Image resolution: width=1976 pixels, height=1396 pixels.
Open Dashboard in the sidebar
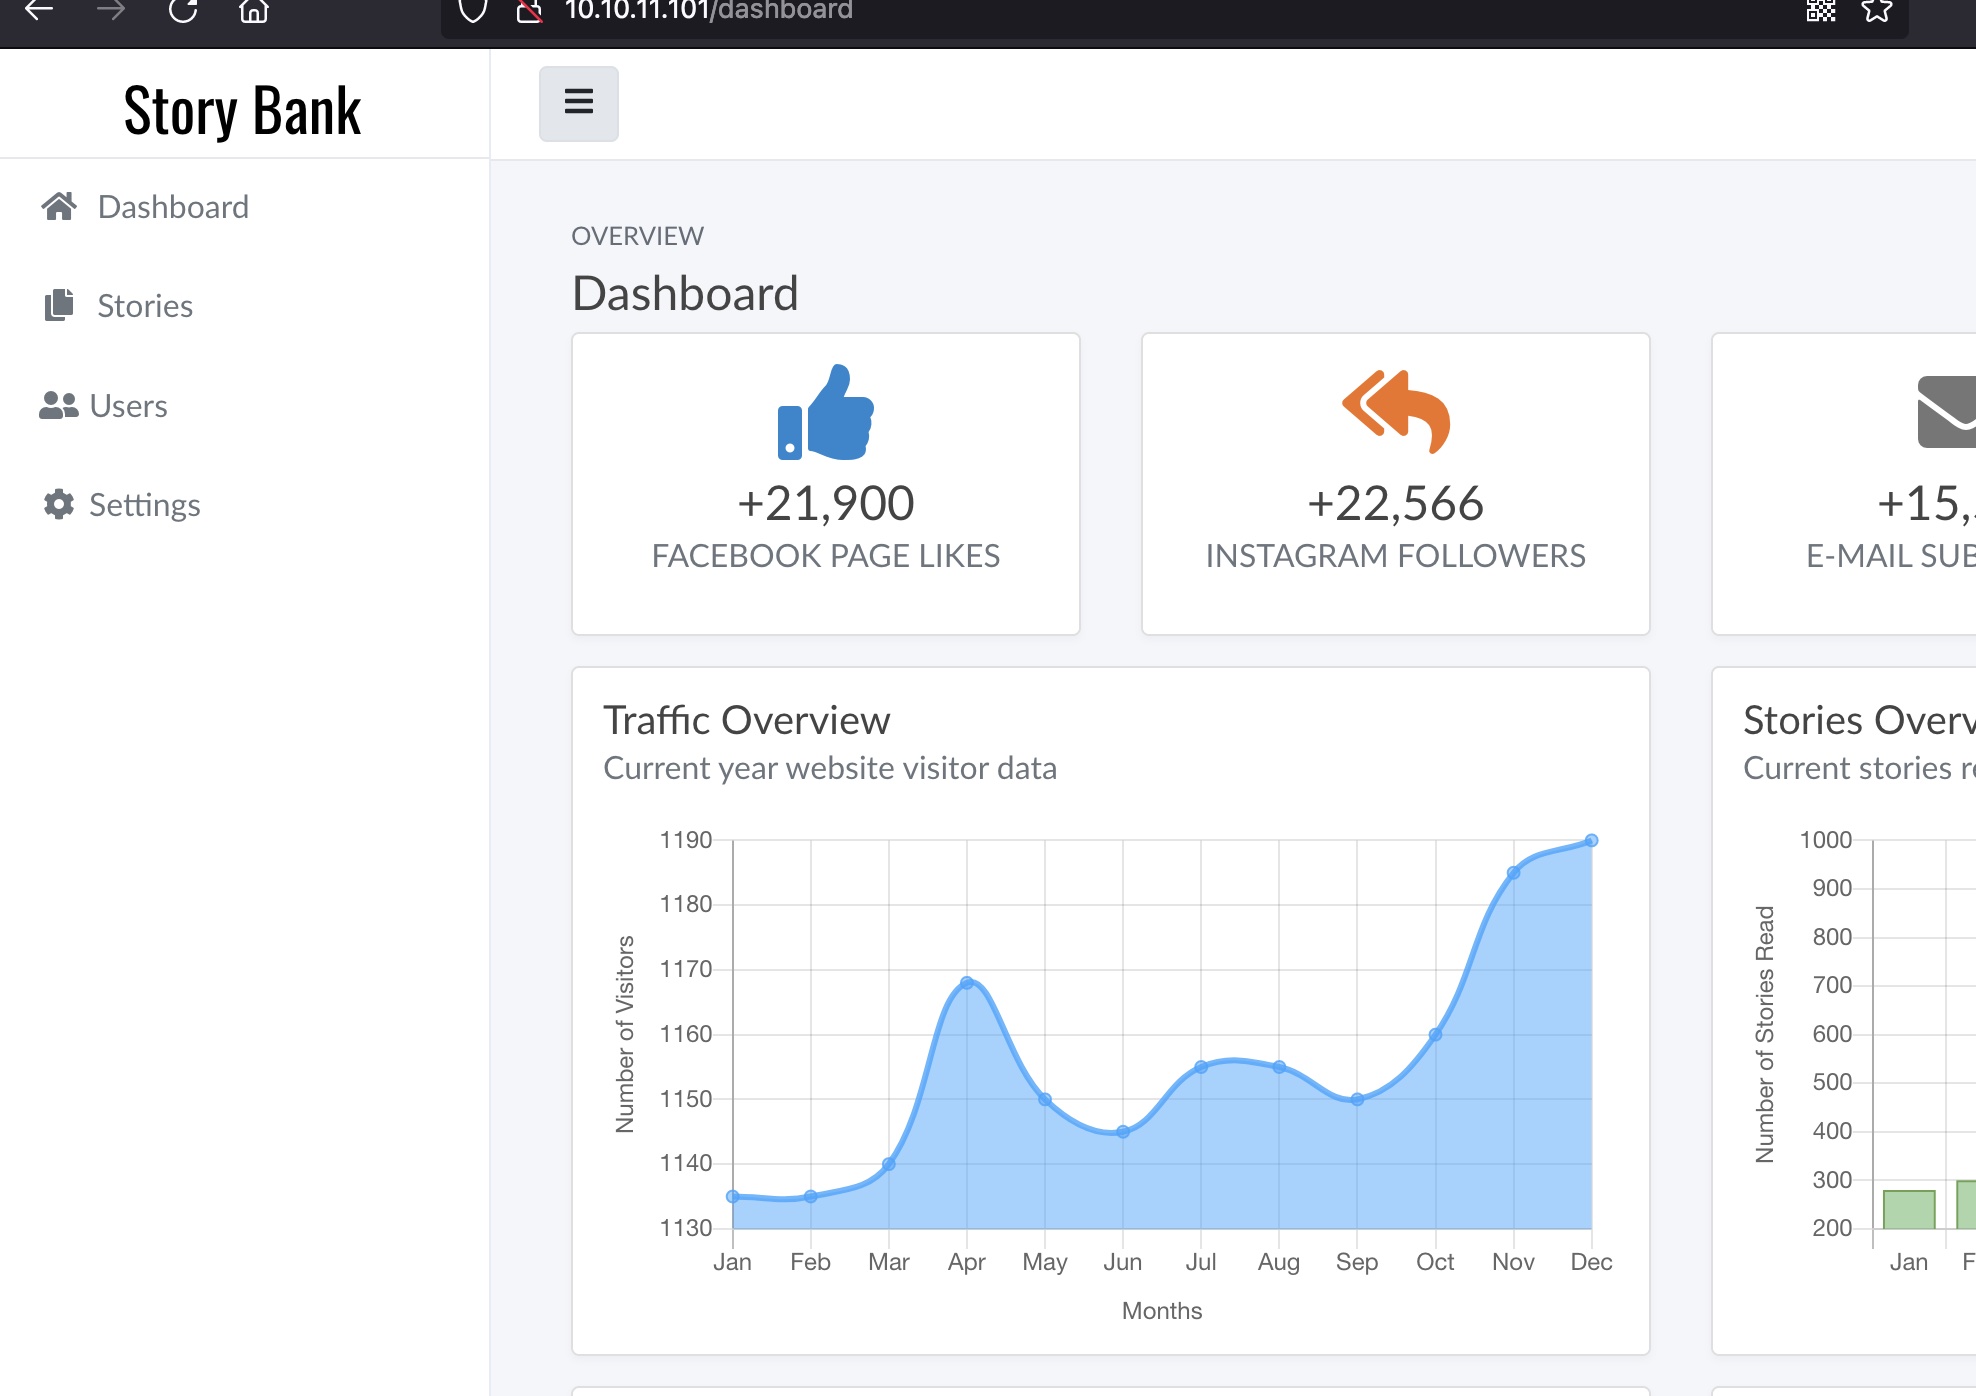[172, 207]
